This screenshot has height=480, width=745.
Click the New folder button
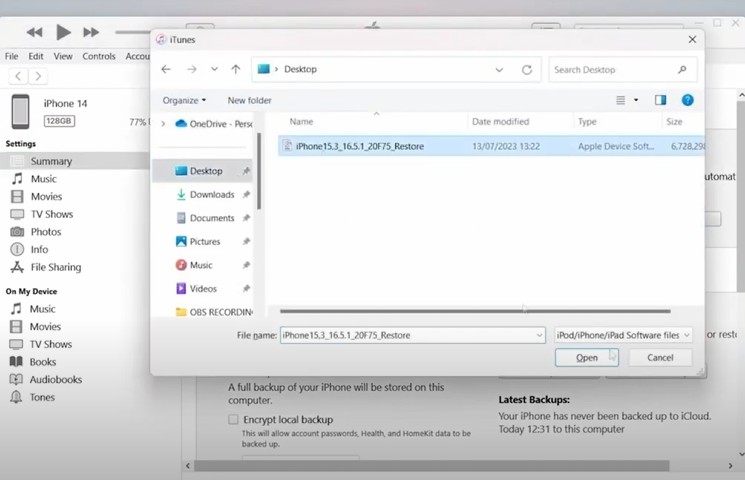click(x=249, y=100)
